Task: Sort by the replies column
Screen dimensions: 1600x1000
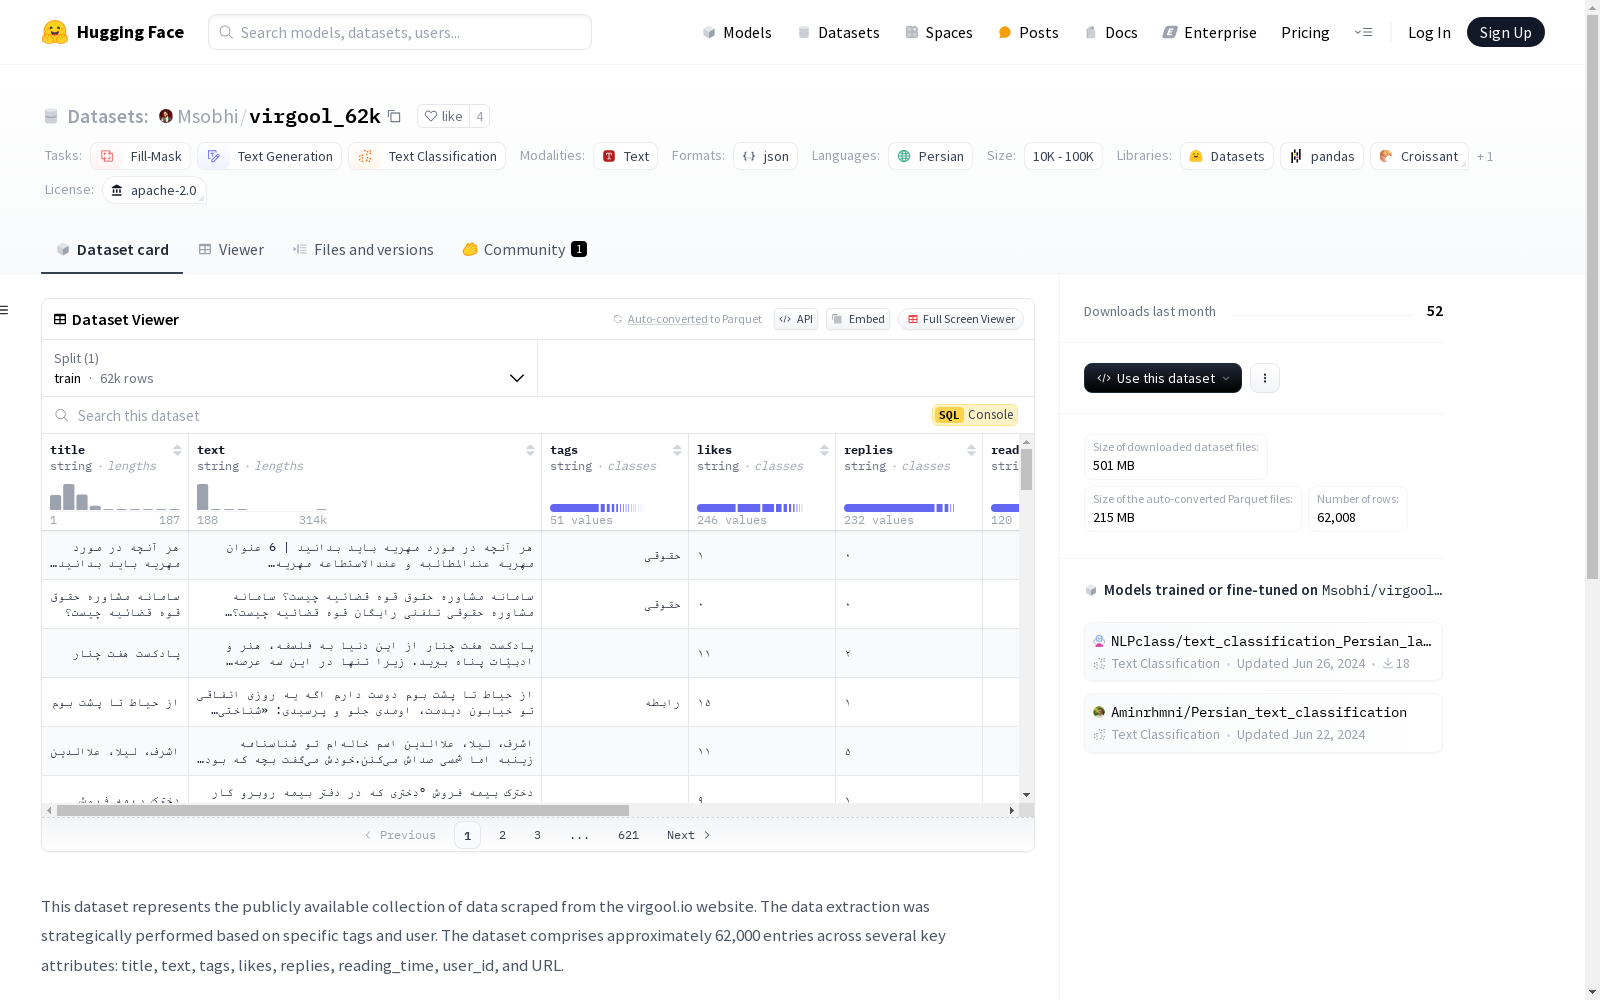Action: (971, 450)
